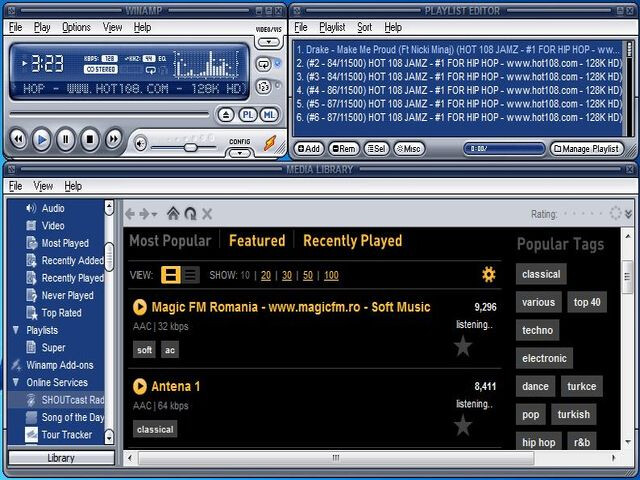This screenshot has height=480, width=640.
Task: Switch to the Featured tab
Action: (x=257, y=240)
